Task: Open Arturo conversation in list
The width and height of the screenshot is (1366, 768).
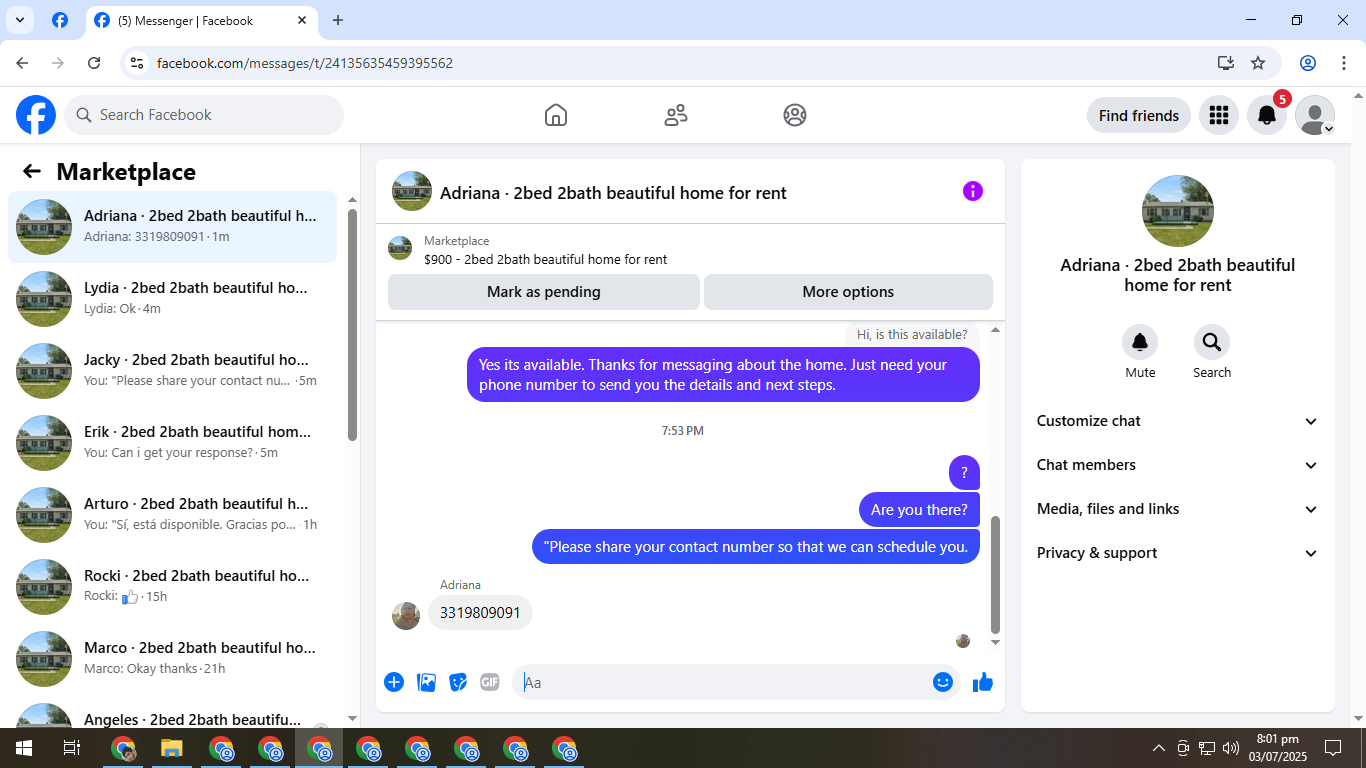Action: click(x=173, y=515)
